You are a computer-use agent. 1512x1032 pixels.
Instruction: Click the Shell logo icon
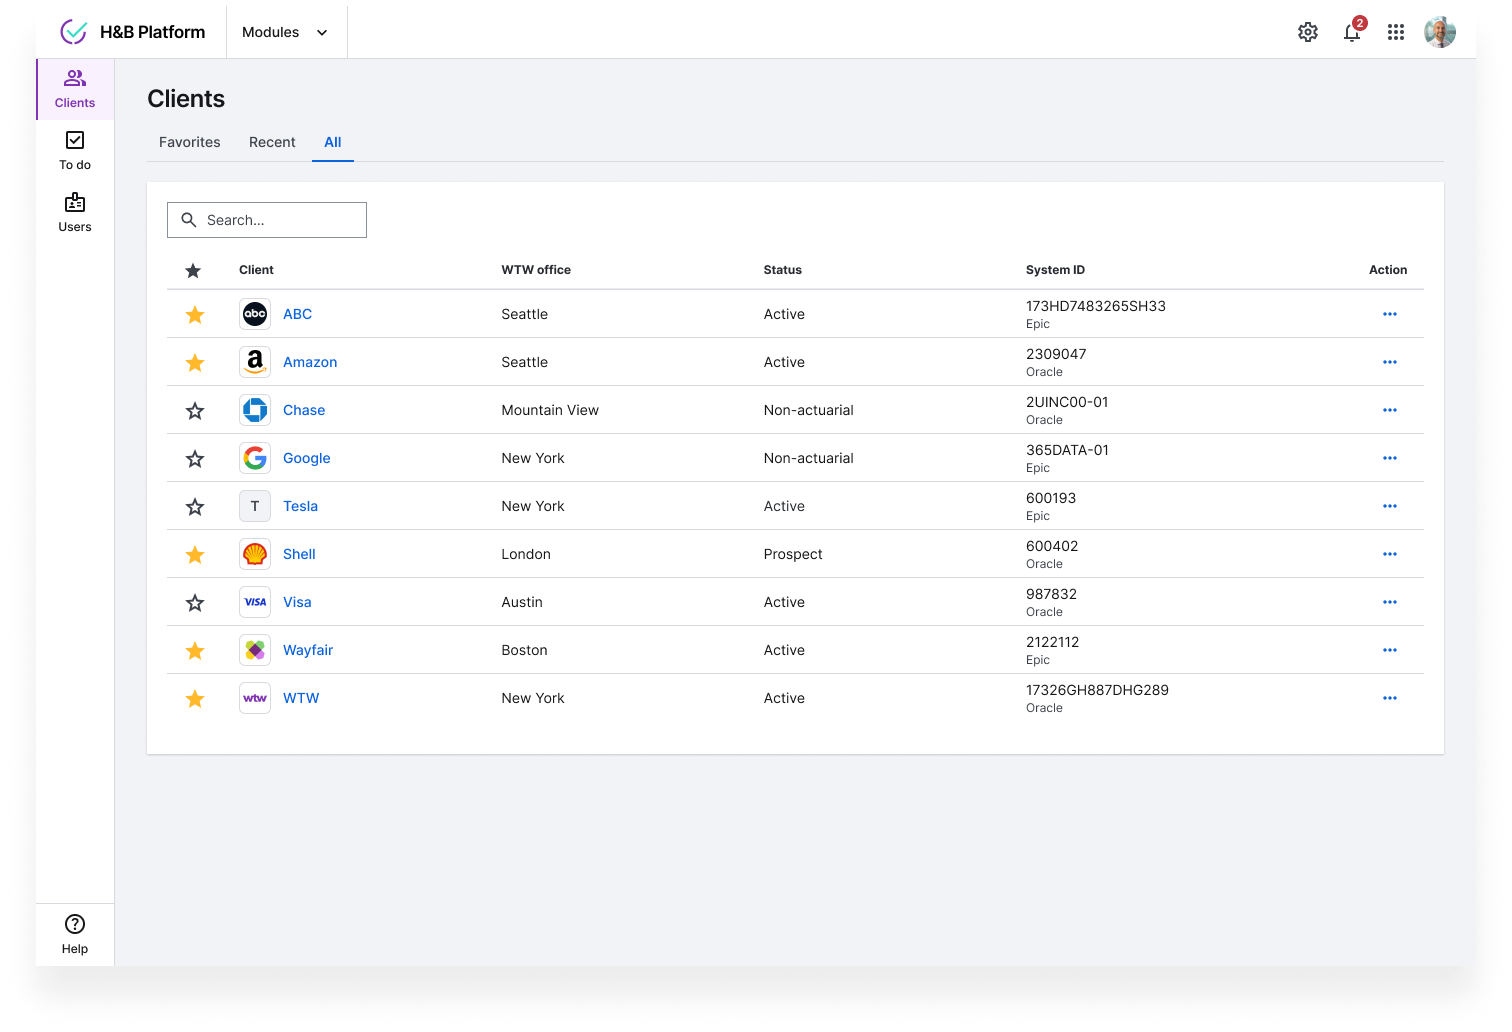(255, 554)
